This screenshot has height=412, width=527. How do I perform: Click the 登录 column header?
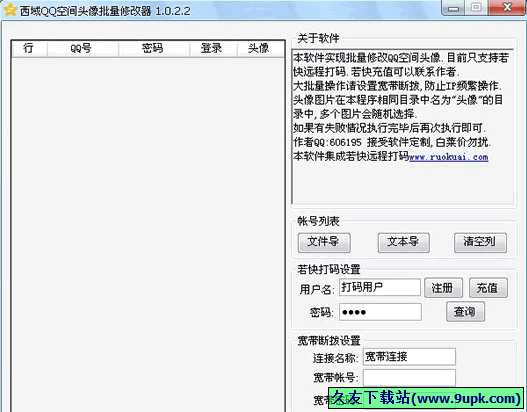click(213, 48)
